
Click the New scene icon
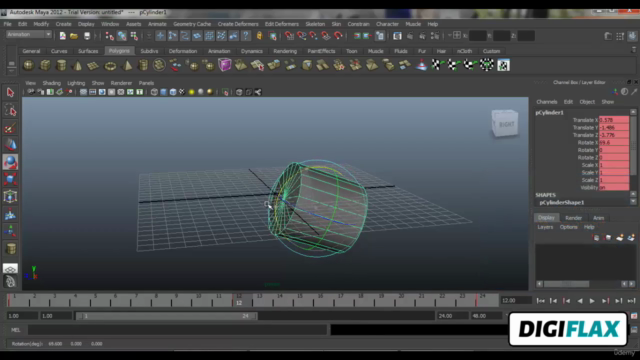point(63,36)
